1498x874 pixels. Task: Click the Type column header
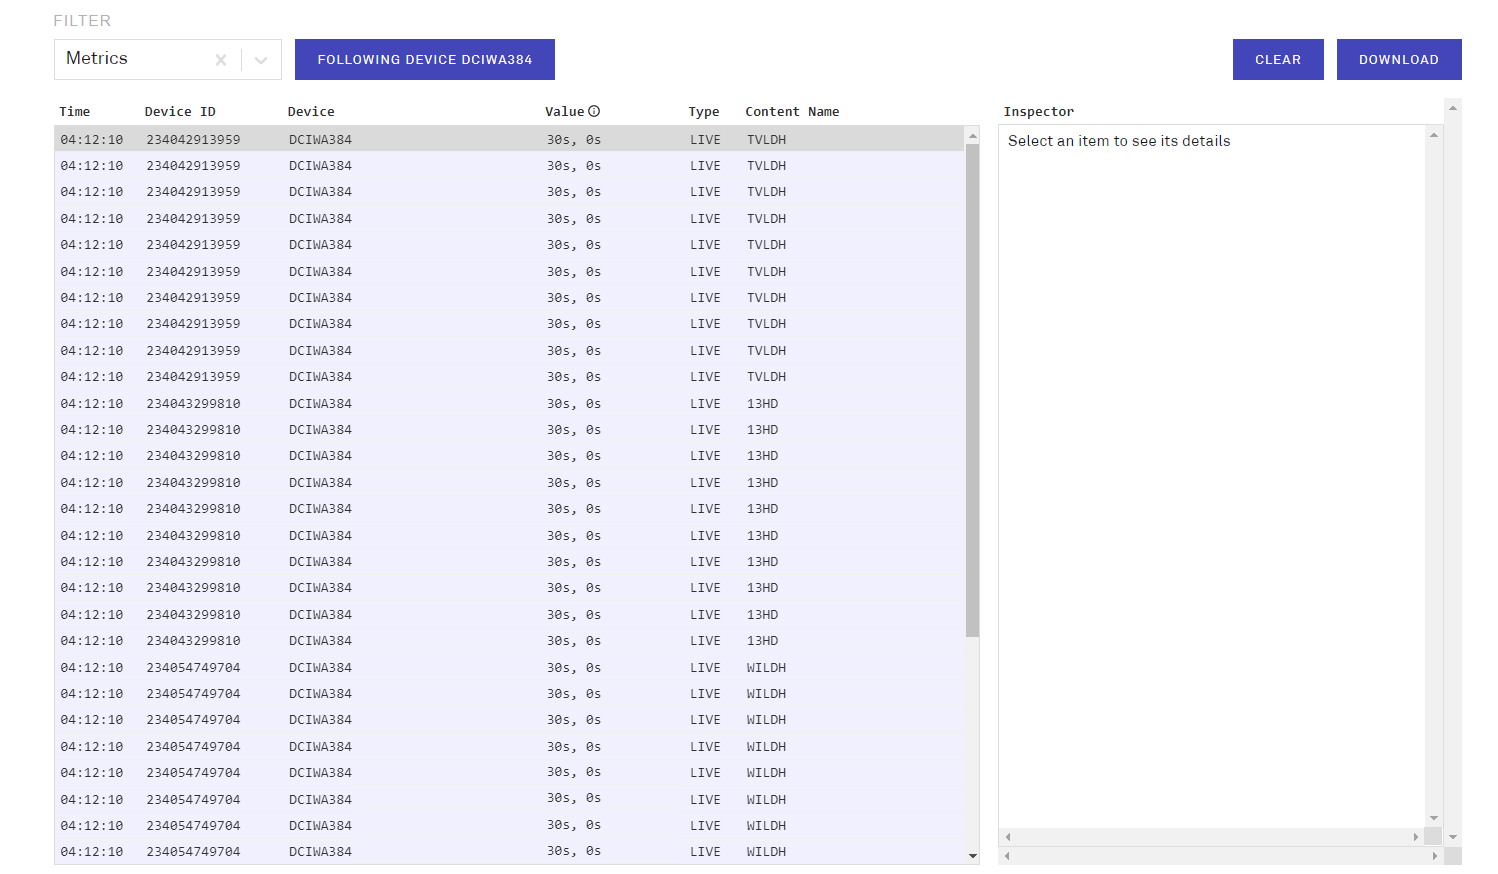click(703, 112)
